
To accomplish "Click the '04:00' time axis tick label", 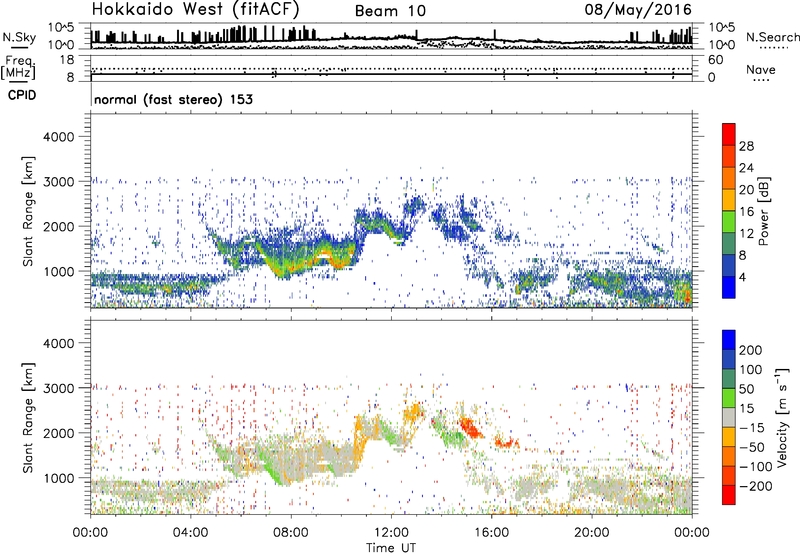I will pyautogui.click(x=190, y=533).
